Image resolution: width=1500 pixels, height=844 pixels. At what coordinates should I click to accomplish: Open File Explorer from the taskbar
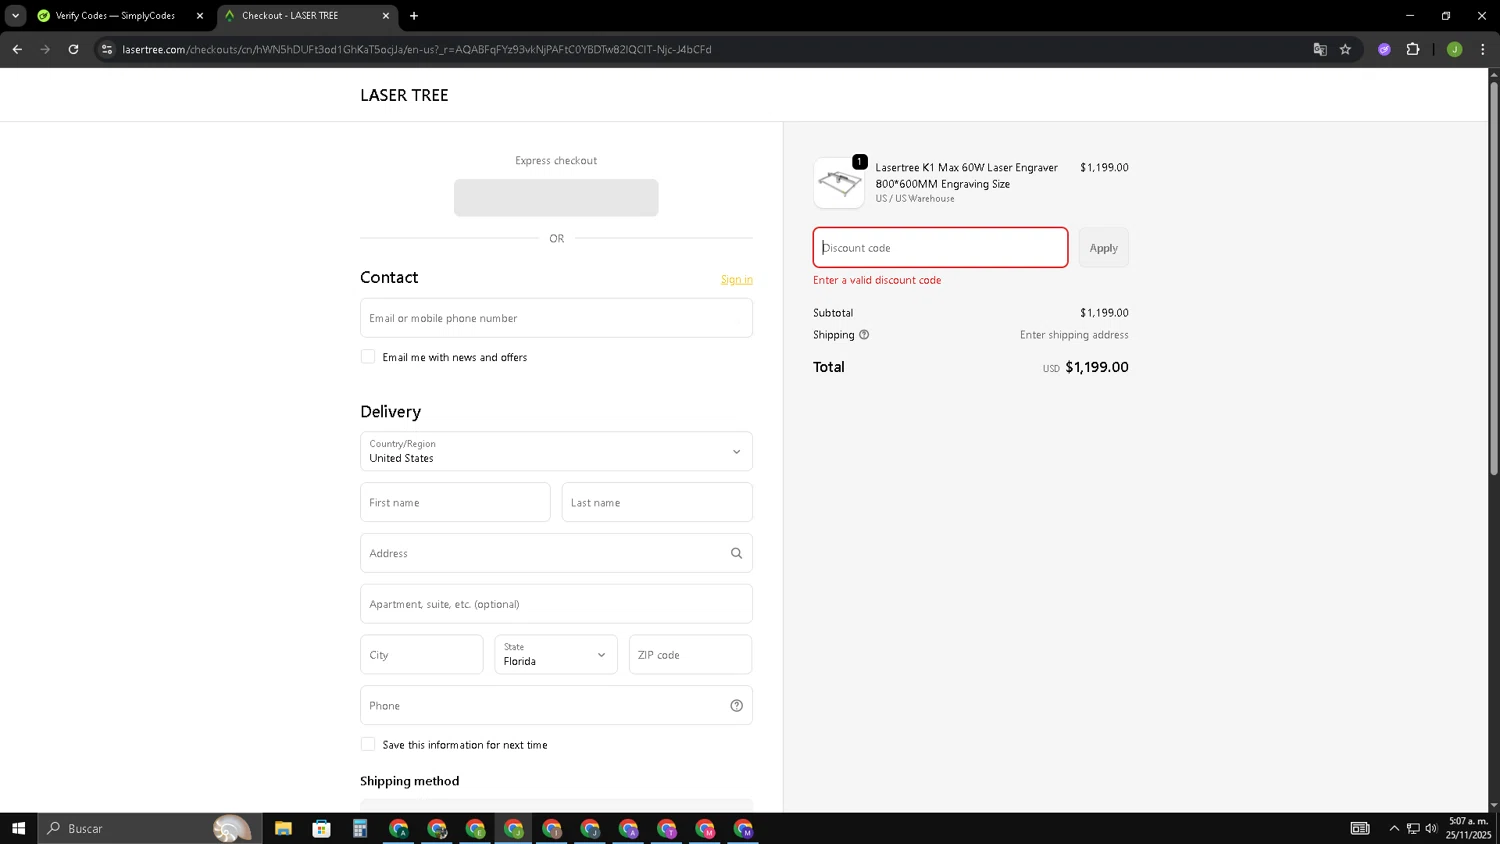point(283,828)
